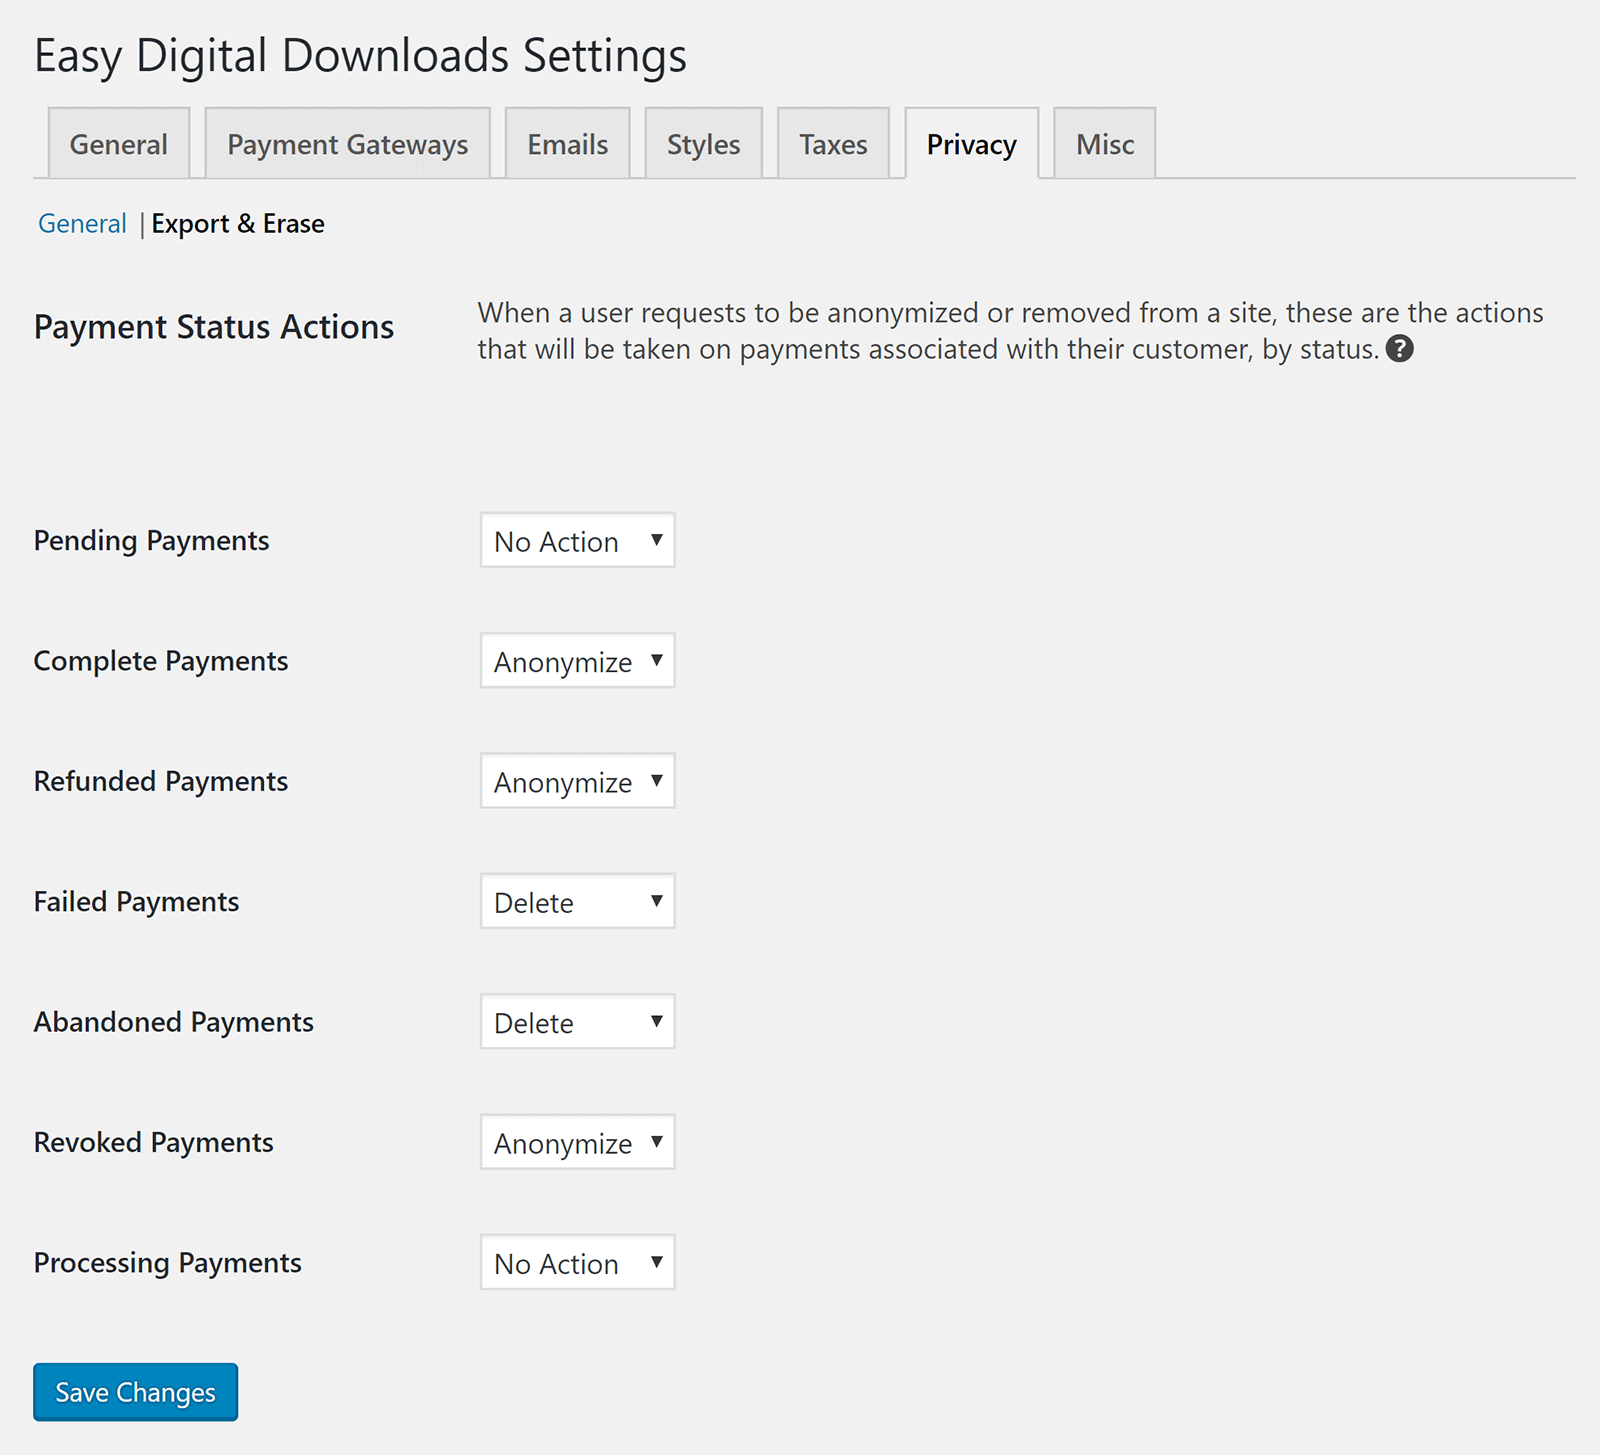This screenshot has height=1455, width=1600.
Task: Click the General privacy sub-section link
Action: [82, 223]
